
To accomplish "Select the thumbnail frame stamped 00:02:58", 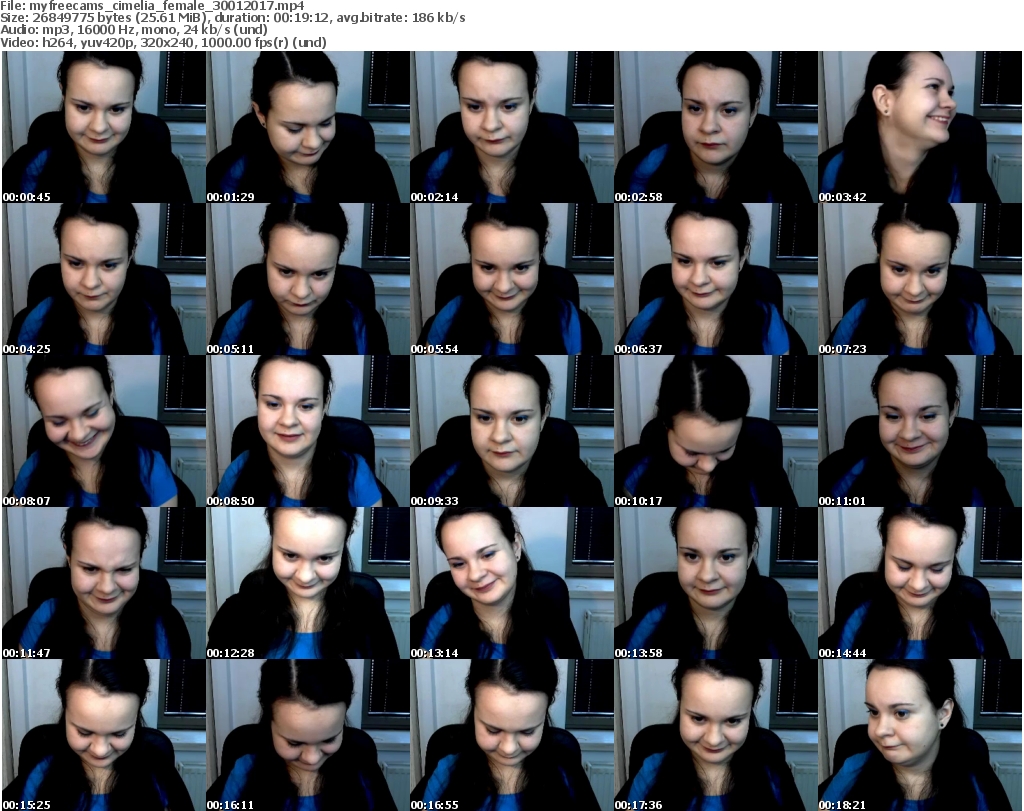I will [x=716, y=127].
